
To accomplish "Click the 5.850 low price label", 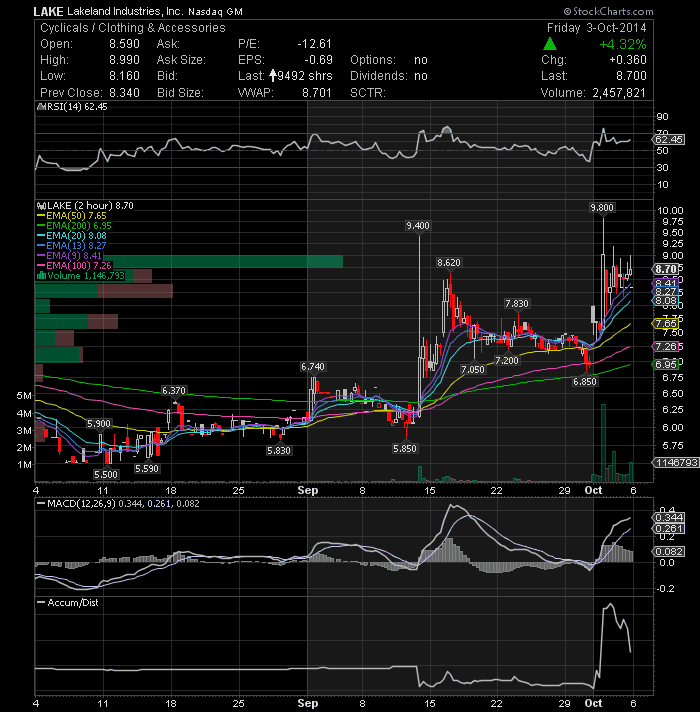I will coord(405,449).
